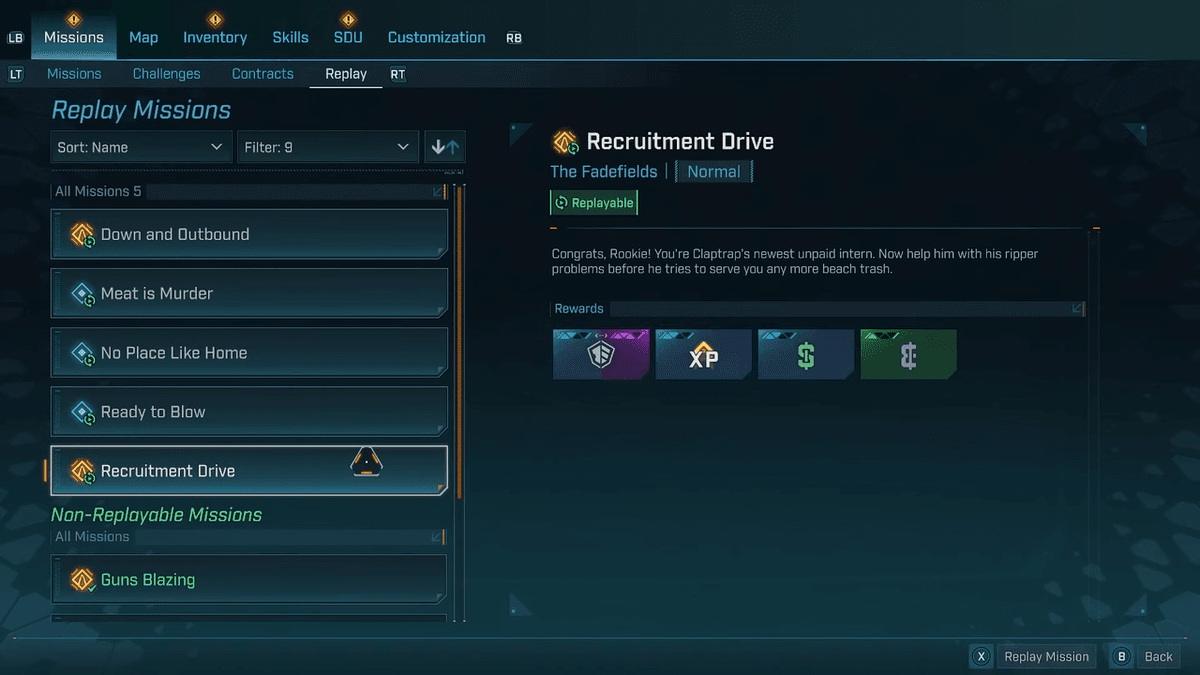The height and width of the screenshot is (675, 1200).
Task: Click the weapon reward icon
Action: pos(601,355)
